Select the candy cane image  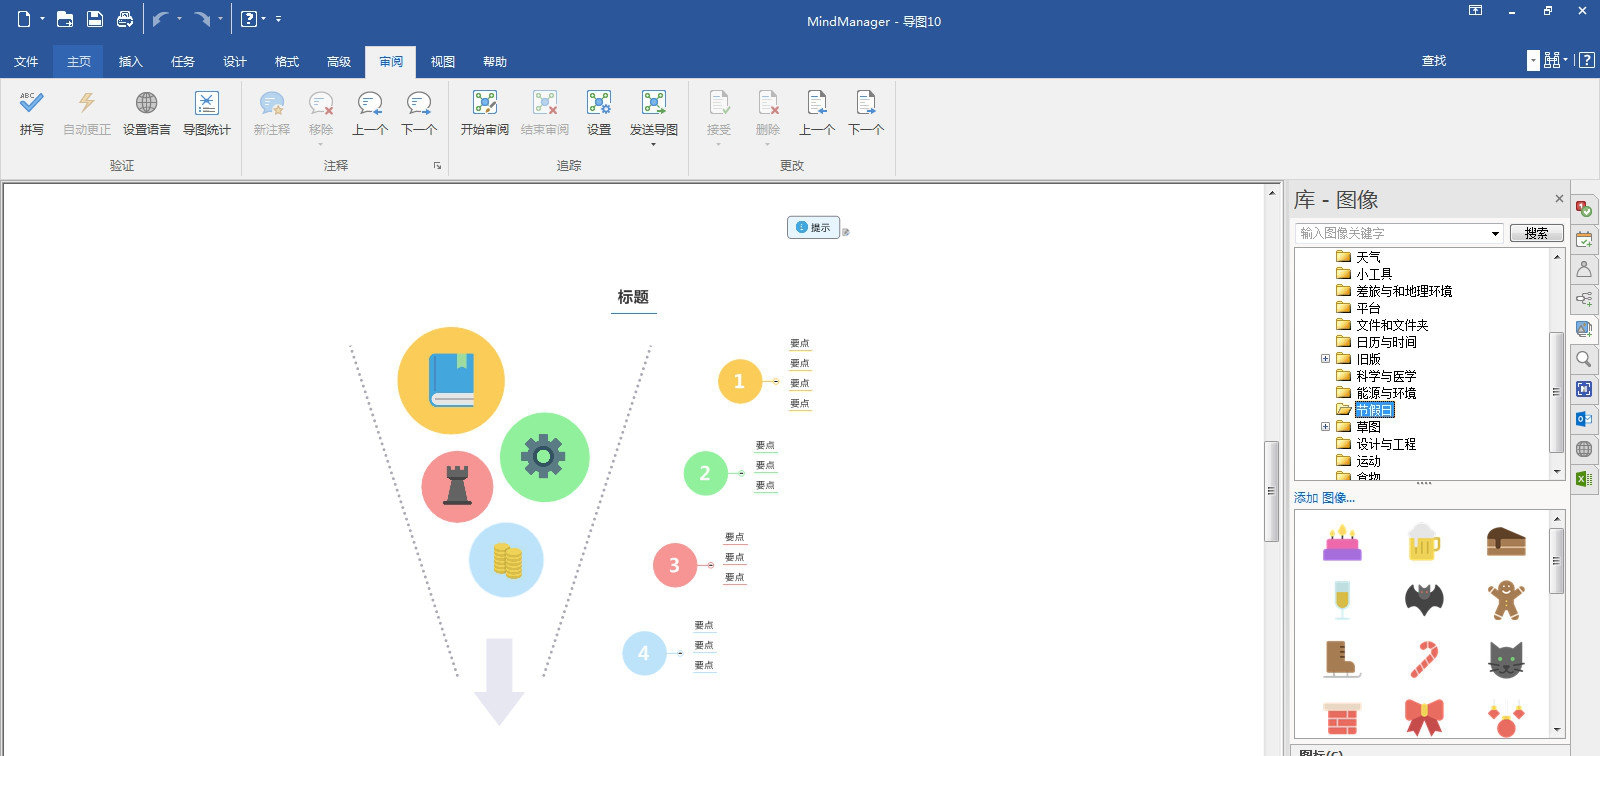tap(1424, 660)
